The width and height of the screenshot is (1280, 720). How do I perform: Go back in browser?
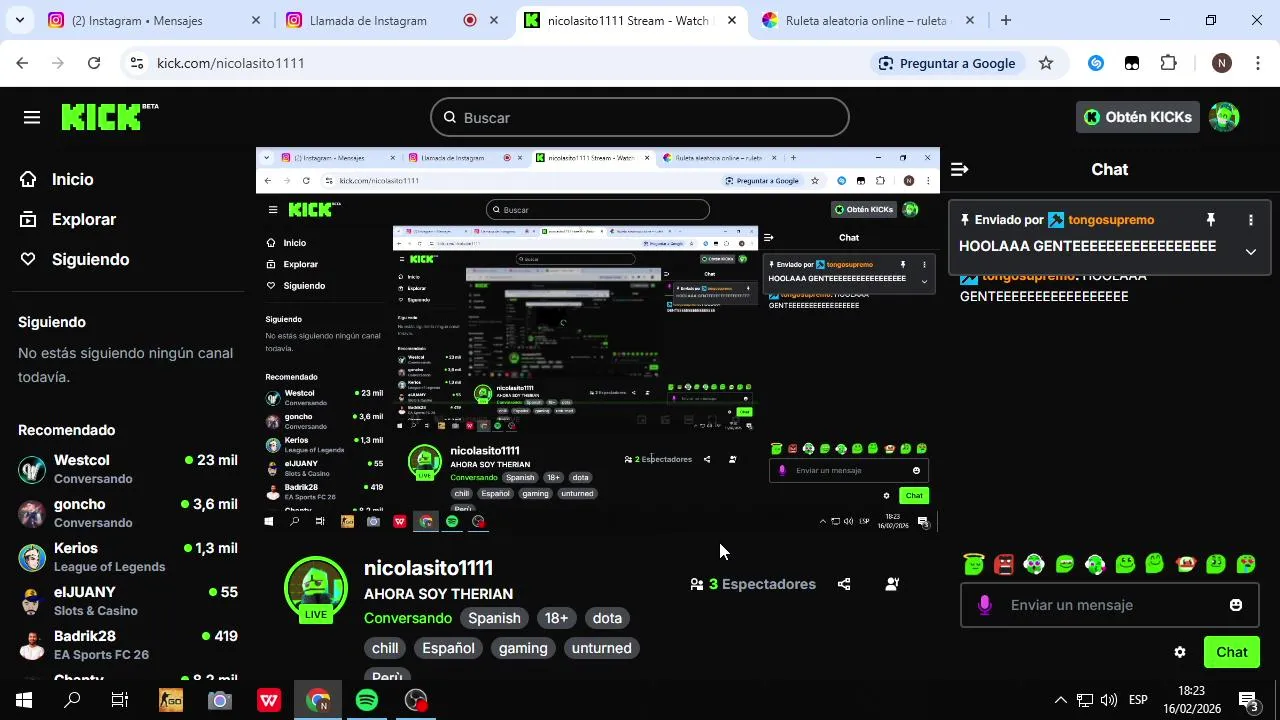[x=22, y=63]
